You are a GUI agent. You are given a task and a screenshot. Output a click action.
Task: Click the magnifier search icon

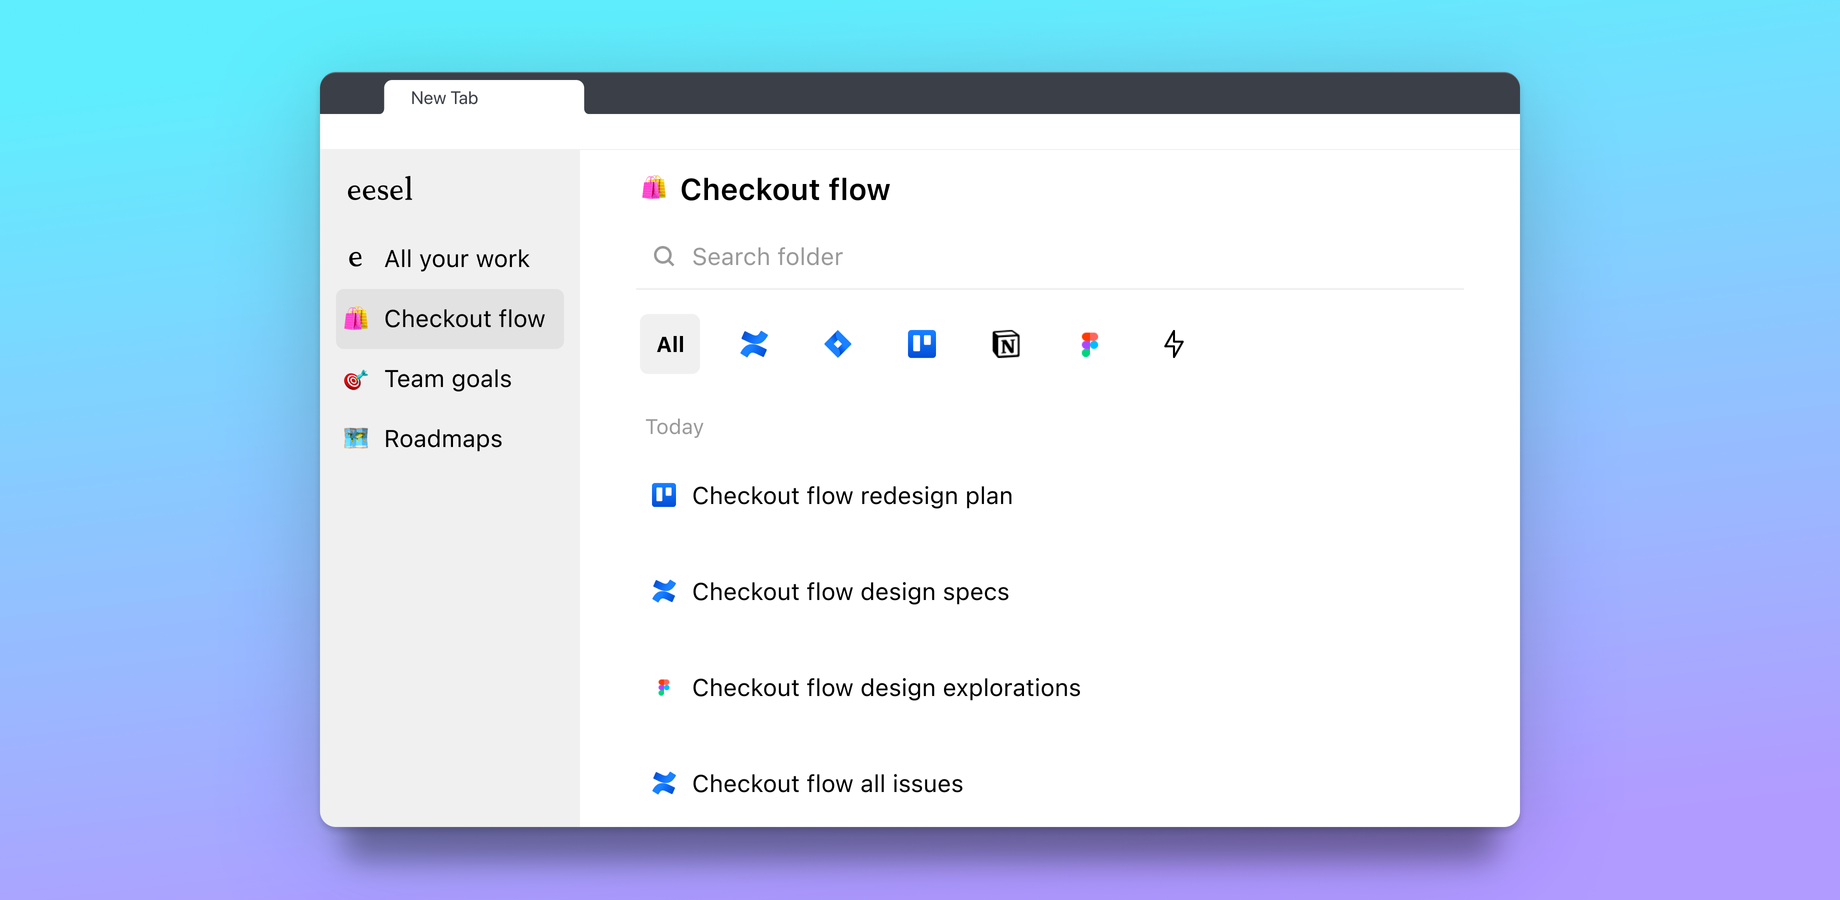click(x=664, y=257)
